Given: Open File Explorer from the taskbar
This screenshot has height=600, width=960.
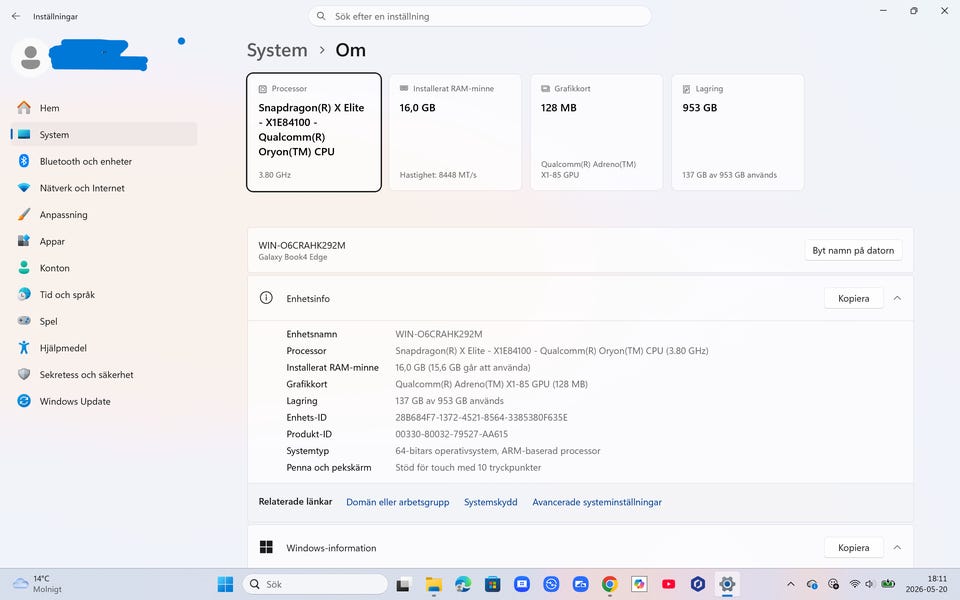Looking at the screenshot, I should pyautogui.click(x=433, y=584).
